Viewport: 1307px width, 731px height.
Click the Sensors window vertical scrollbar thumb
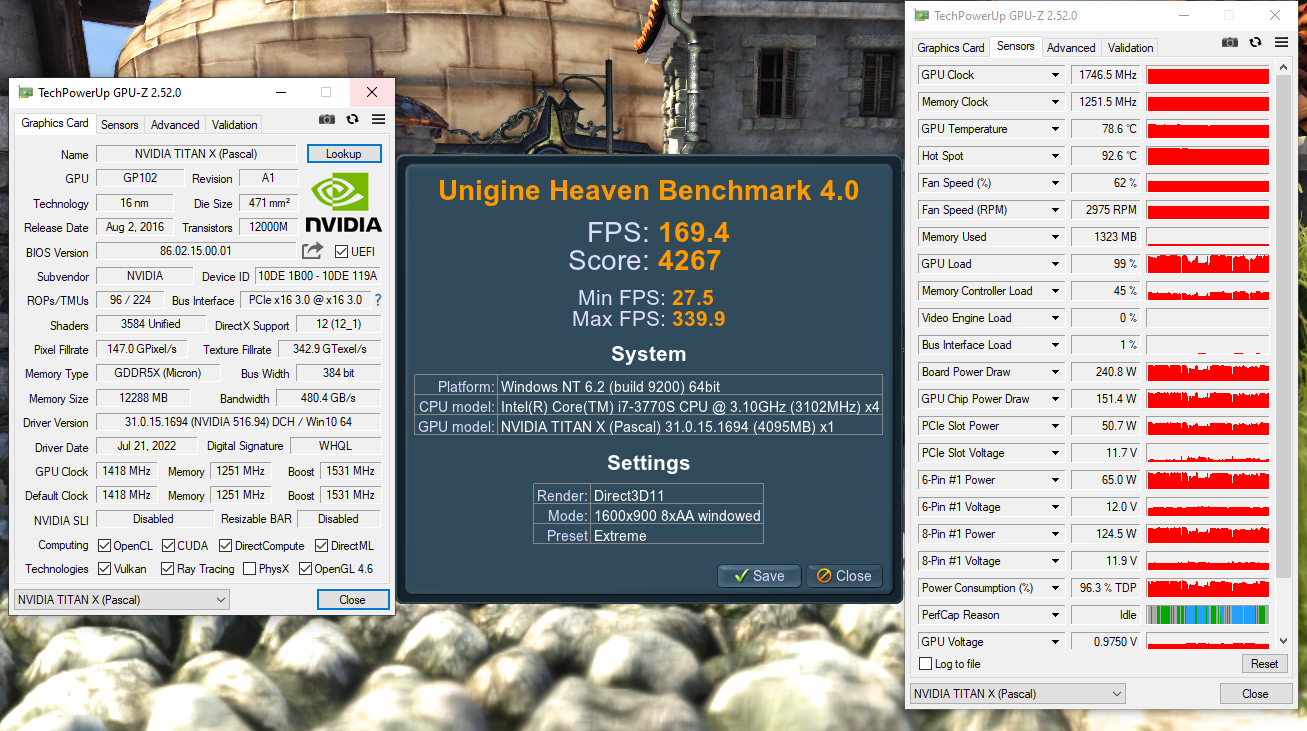coord(1284,328)
